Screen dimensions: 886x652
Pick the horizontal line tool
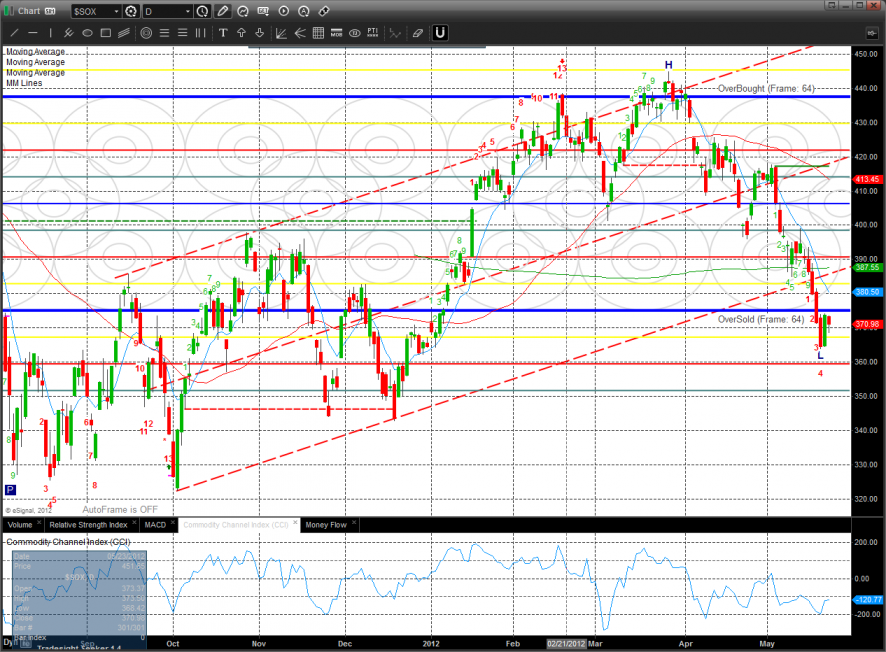pos(33,33)
